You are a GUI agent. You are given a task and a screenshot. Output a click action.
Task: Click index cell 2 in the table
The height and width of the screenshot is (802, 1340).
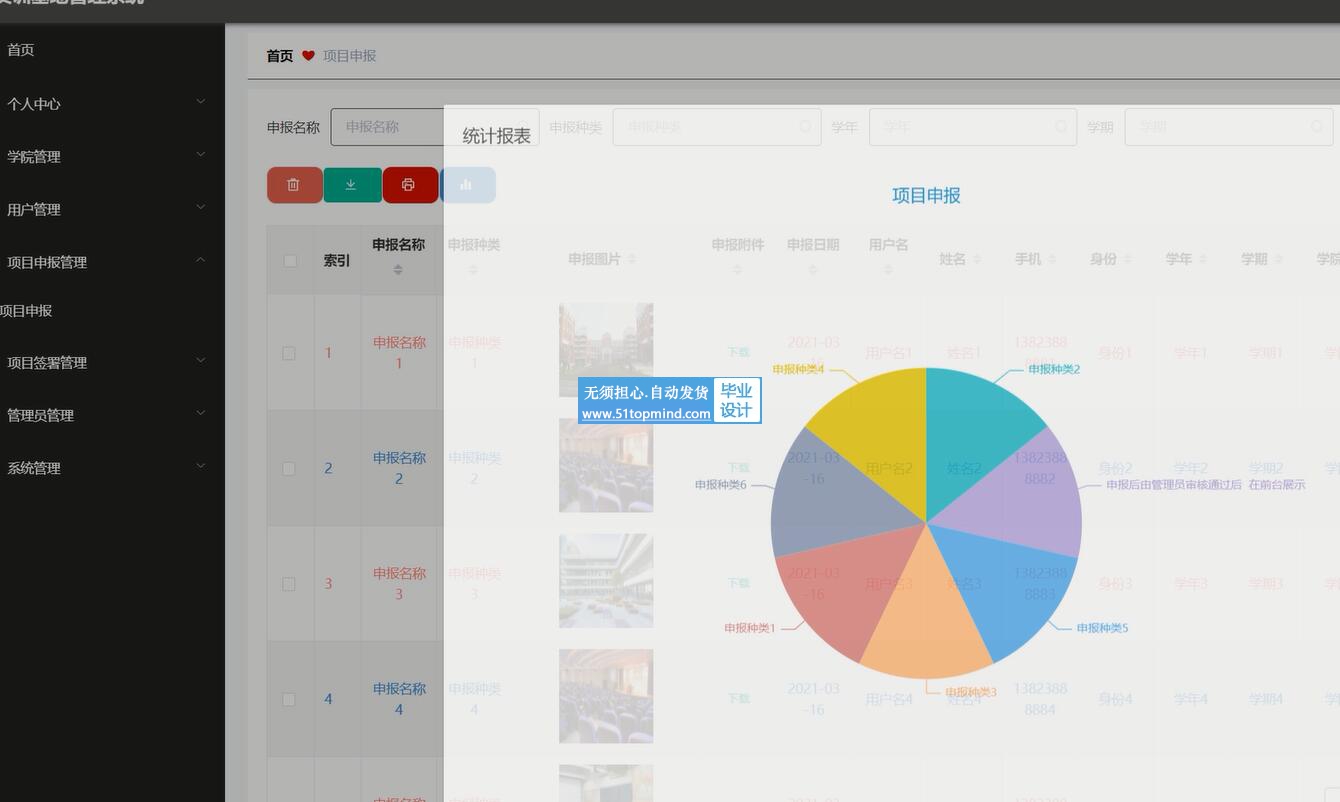click(328, 468)
